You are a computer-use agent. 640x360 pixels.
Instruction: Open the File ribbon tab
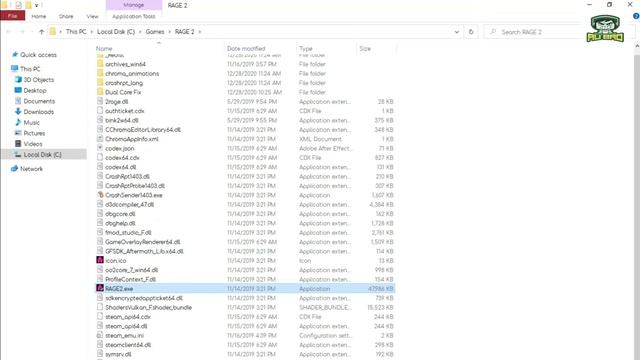tap(13, 16)
